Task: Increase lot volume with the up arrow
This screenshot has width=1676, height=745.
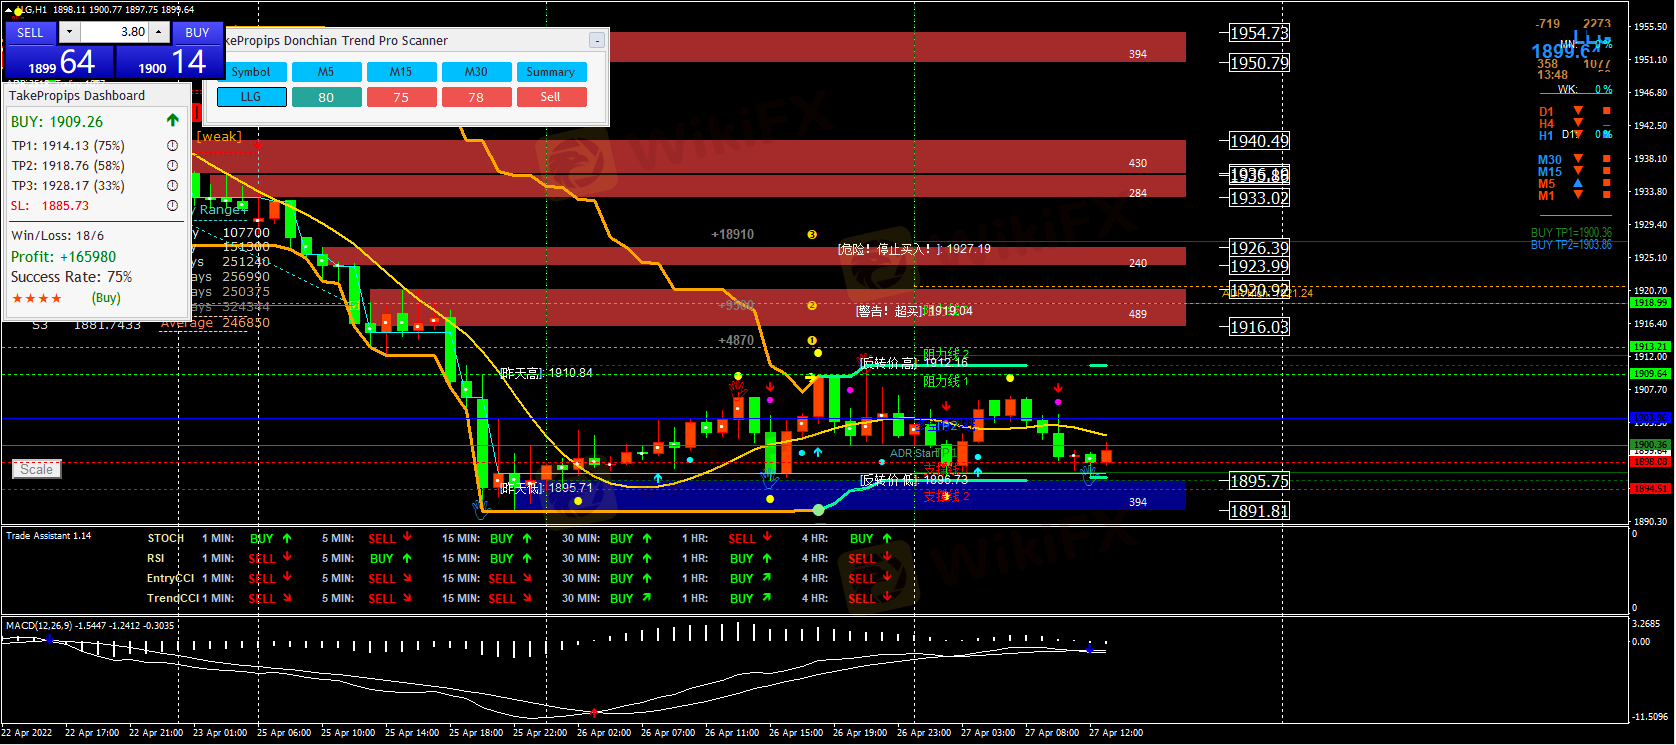Action: point(159,32)
